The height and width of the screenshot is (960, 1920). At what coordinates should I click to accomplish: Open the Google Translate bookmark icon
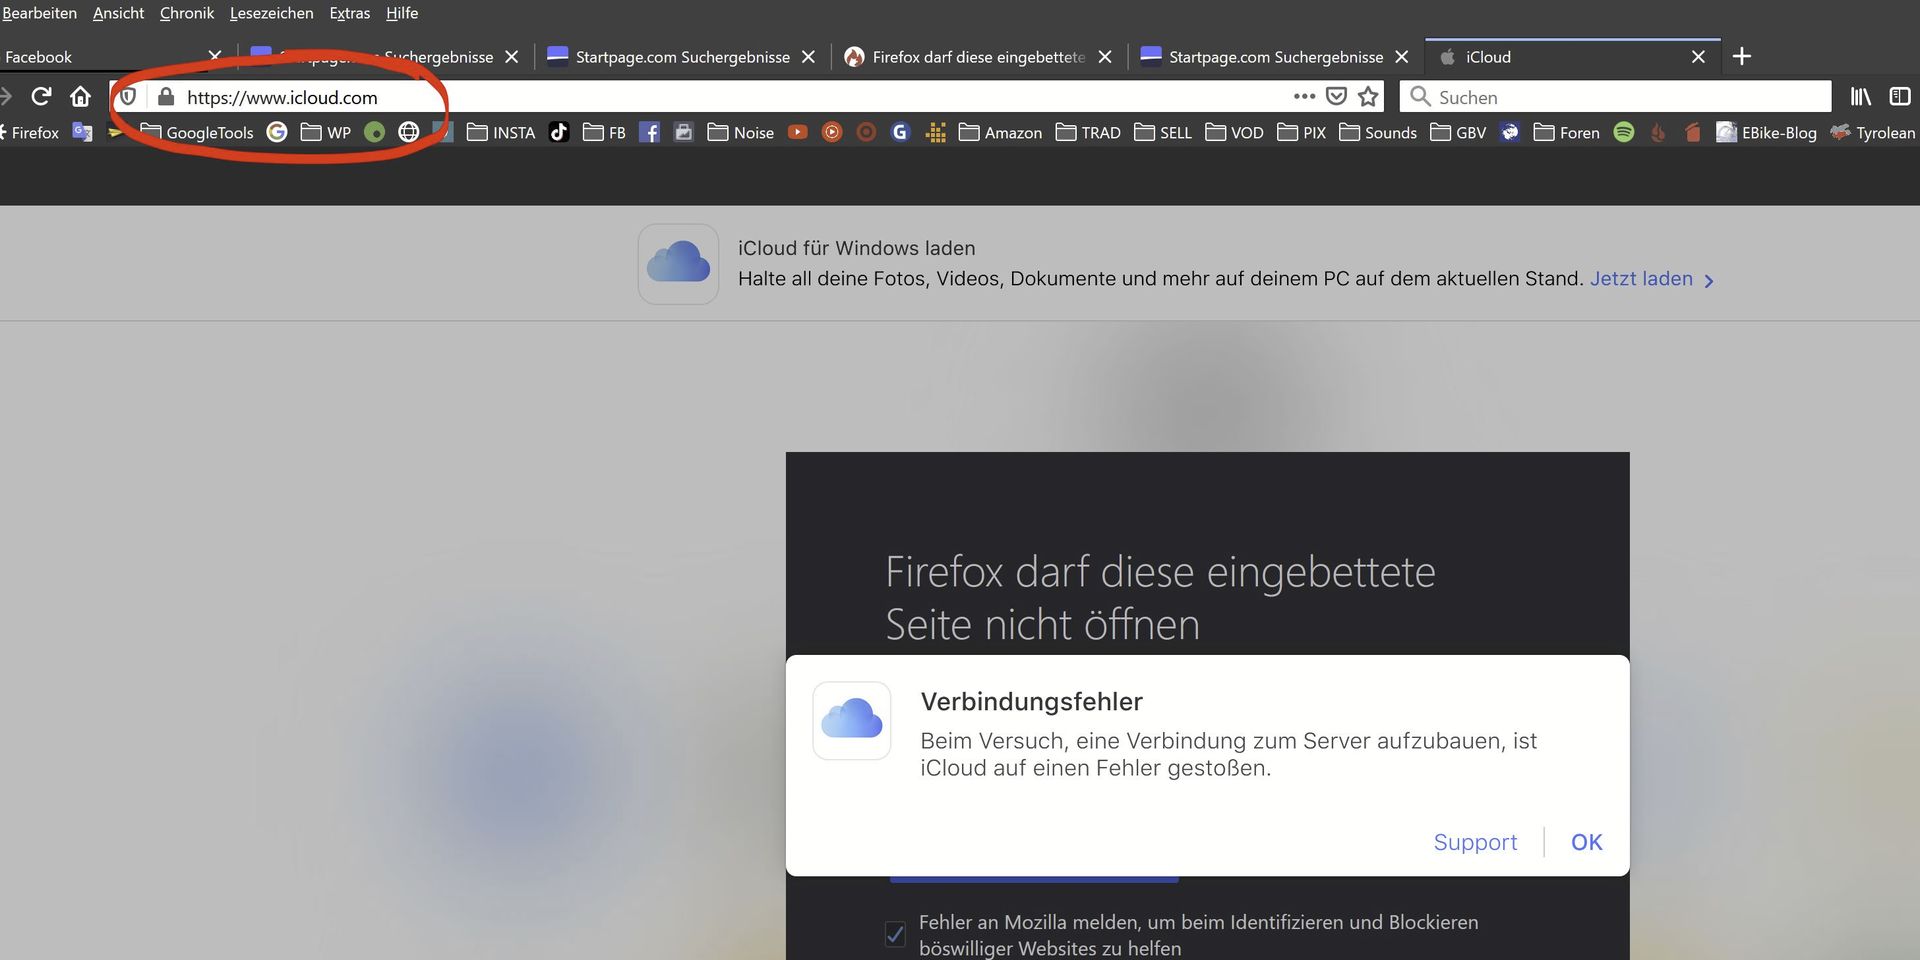click(83, 132)
